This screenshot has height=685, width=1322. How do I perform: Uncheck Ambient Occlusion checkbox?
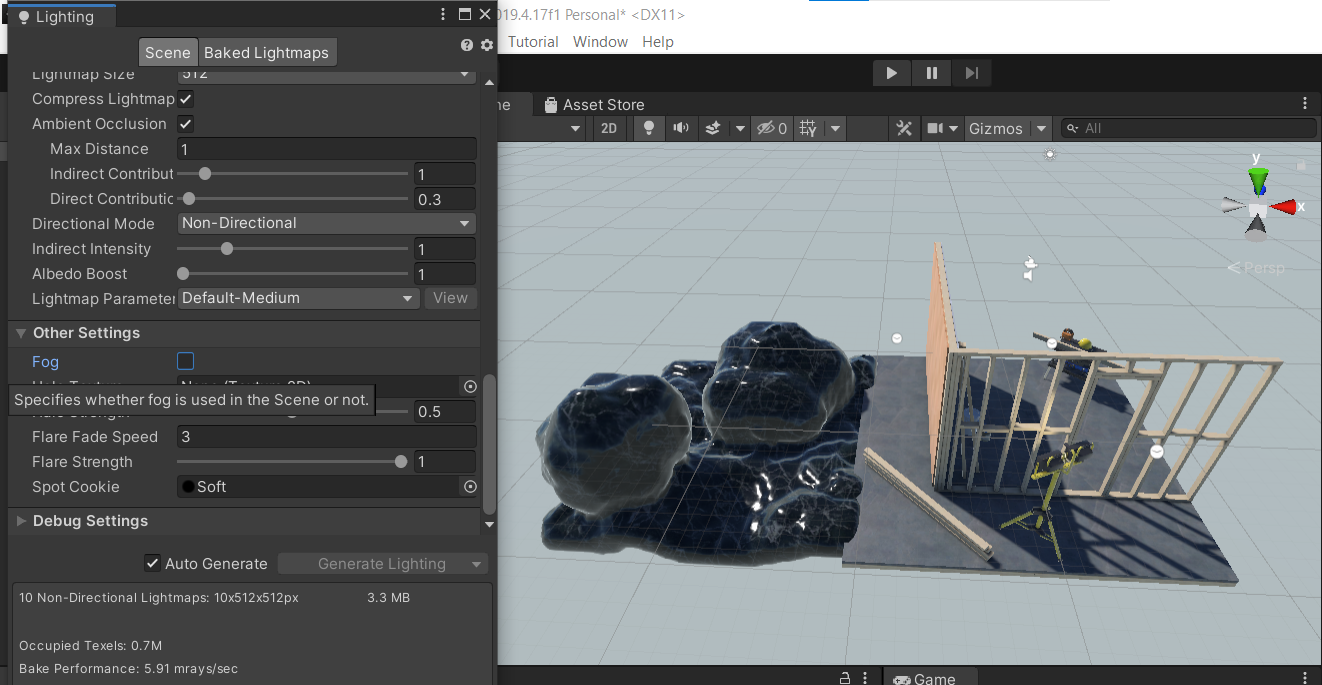click(185, 124)
